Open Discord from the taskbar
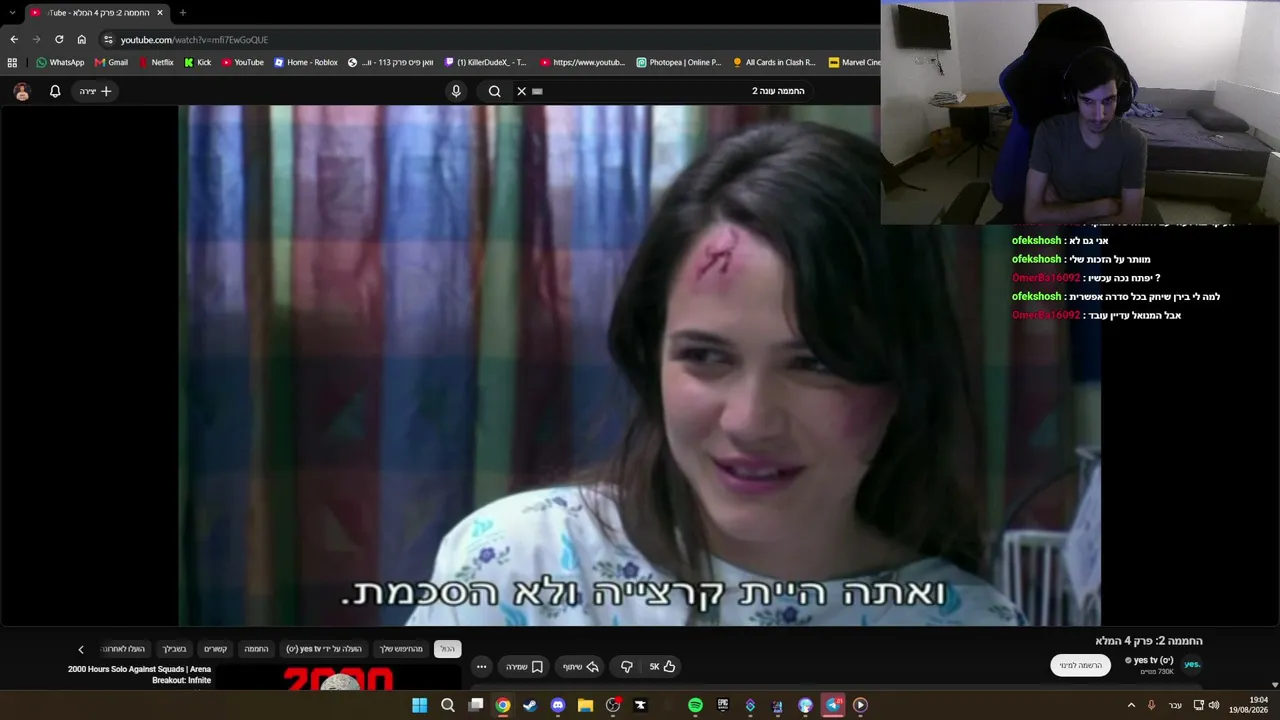1280x720 pixels. point(558,705)
